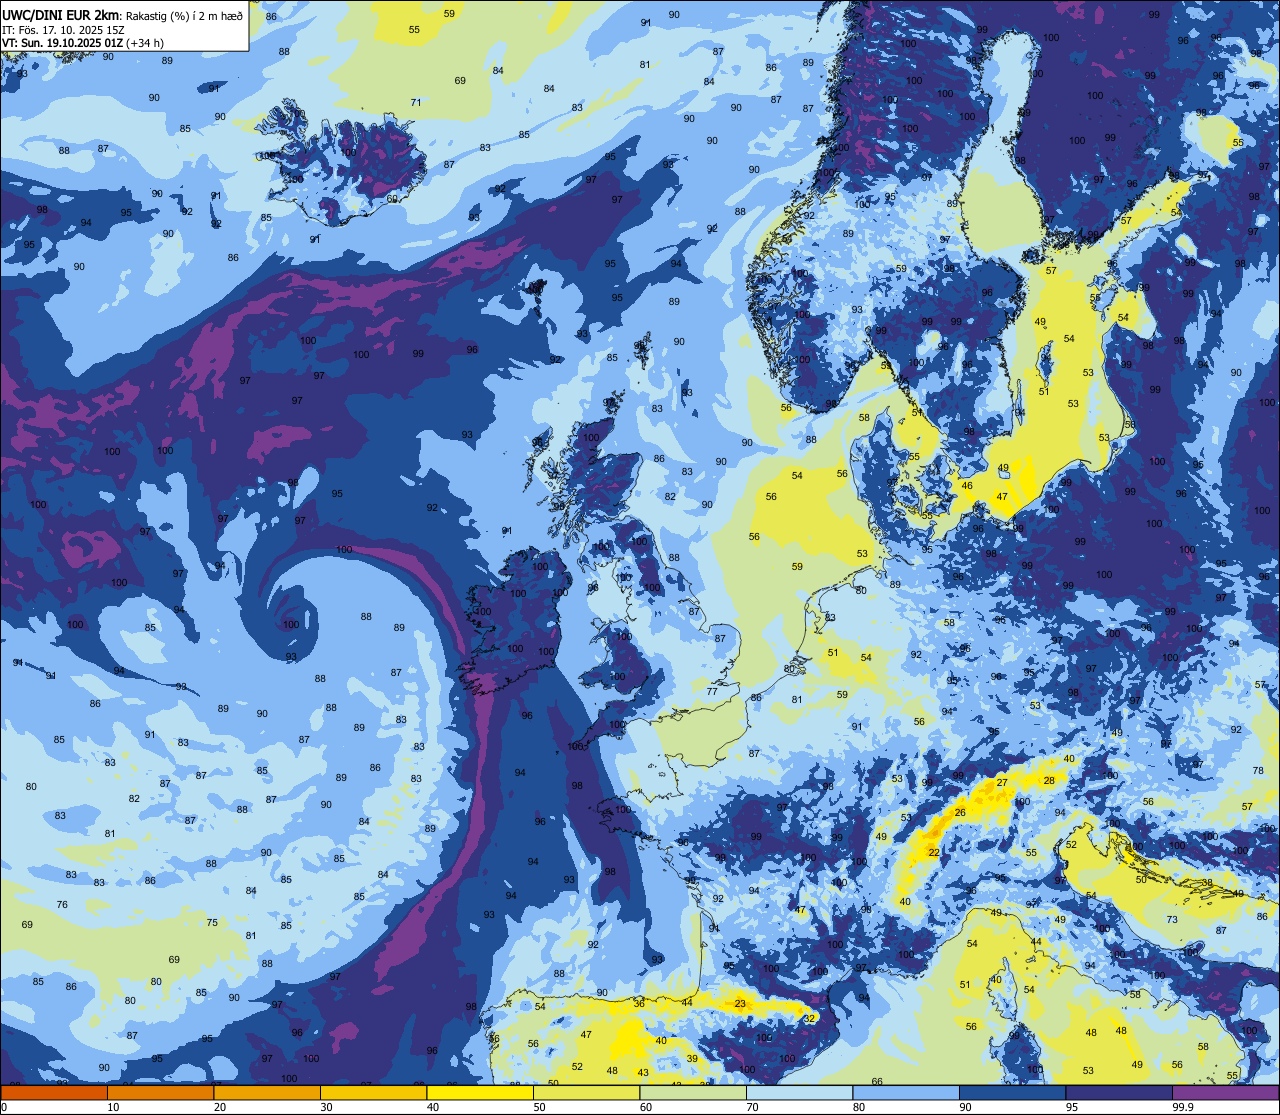Click the humidity value '71' north of Iceland
The width and height of the screenshot is (1280, 1115).
click(416, 102)
